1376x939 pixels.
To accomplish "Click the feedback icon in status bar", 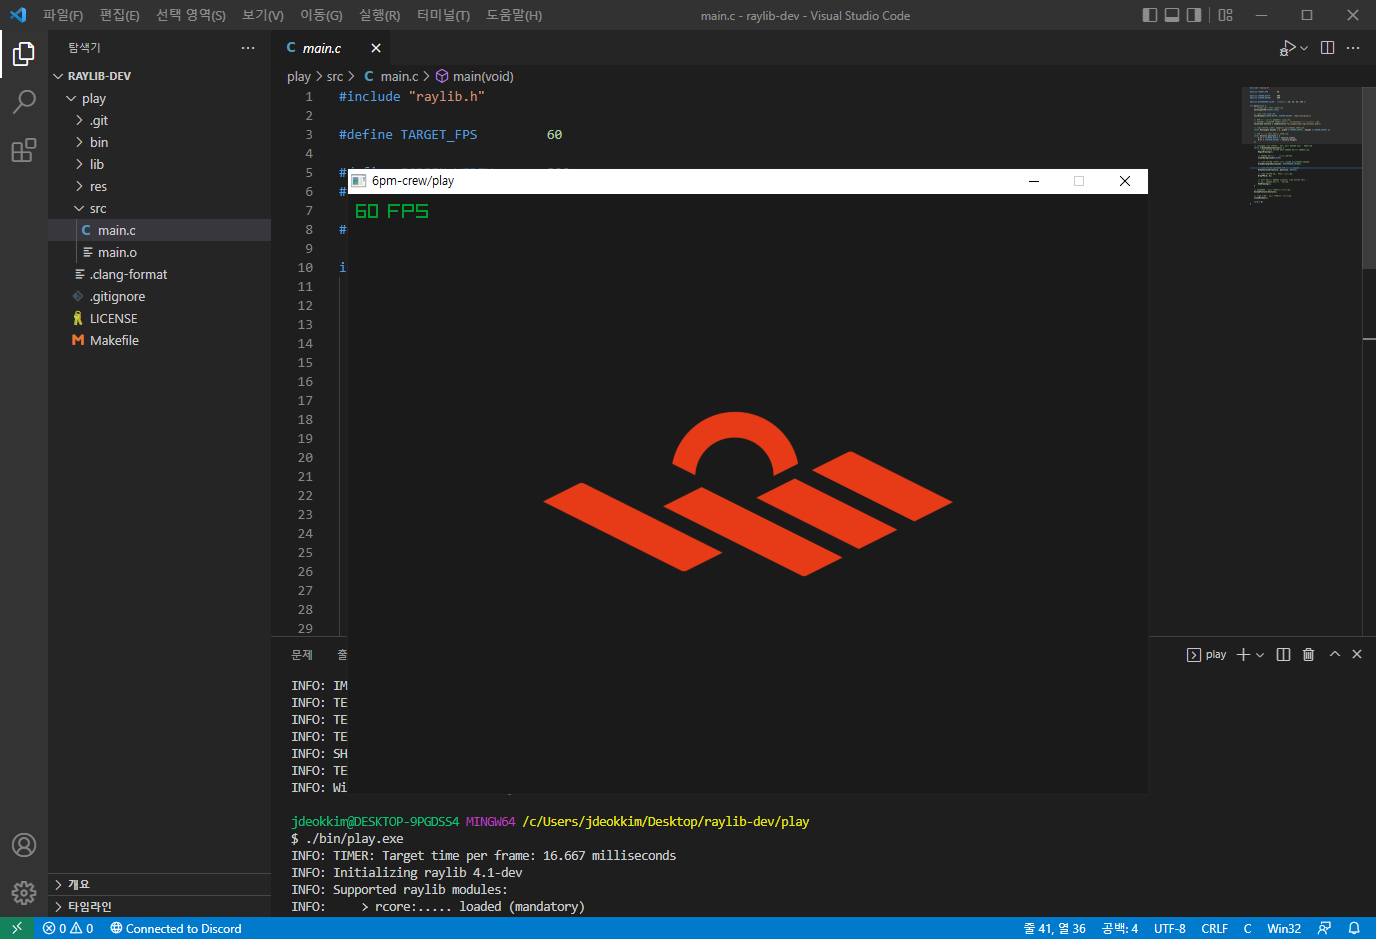I will (x=1324, y=928).
